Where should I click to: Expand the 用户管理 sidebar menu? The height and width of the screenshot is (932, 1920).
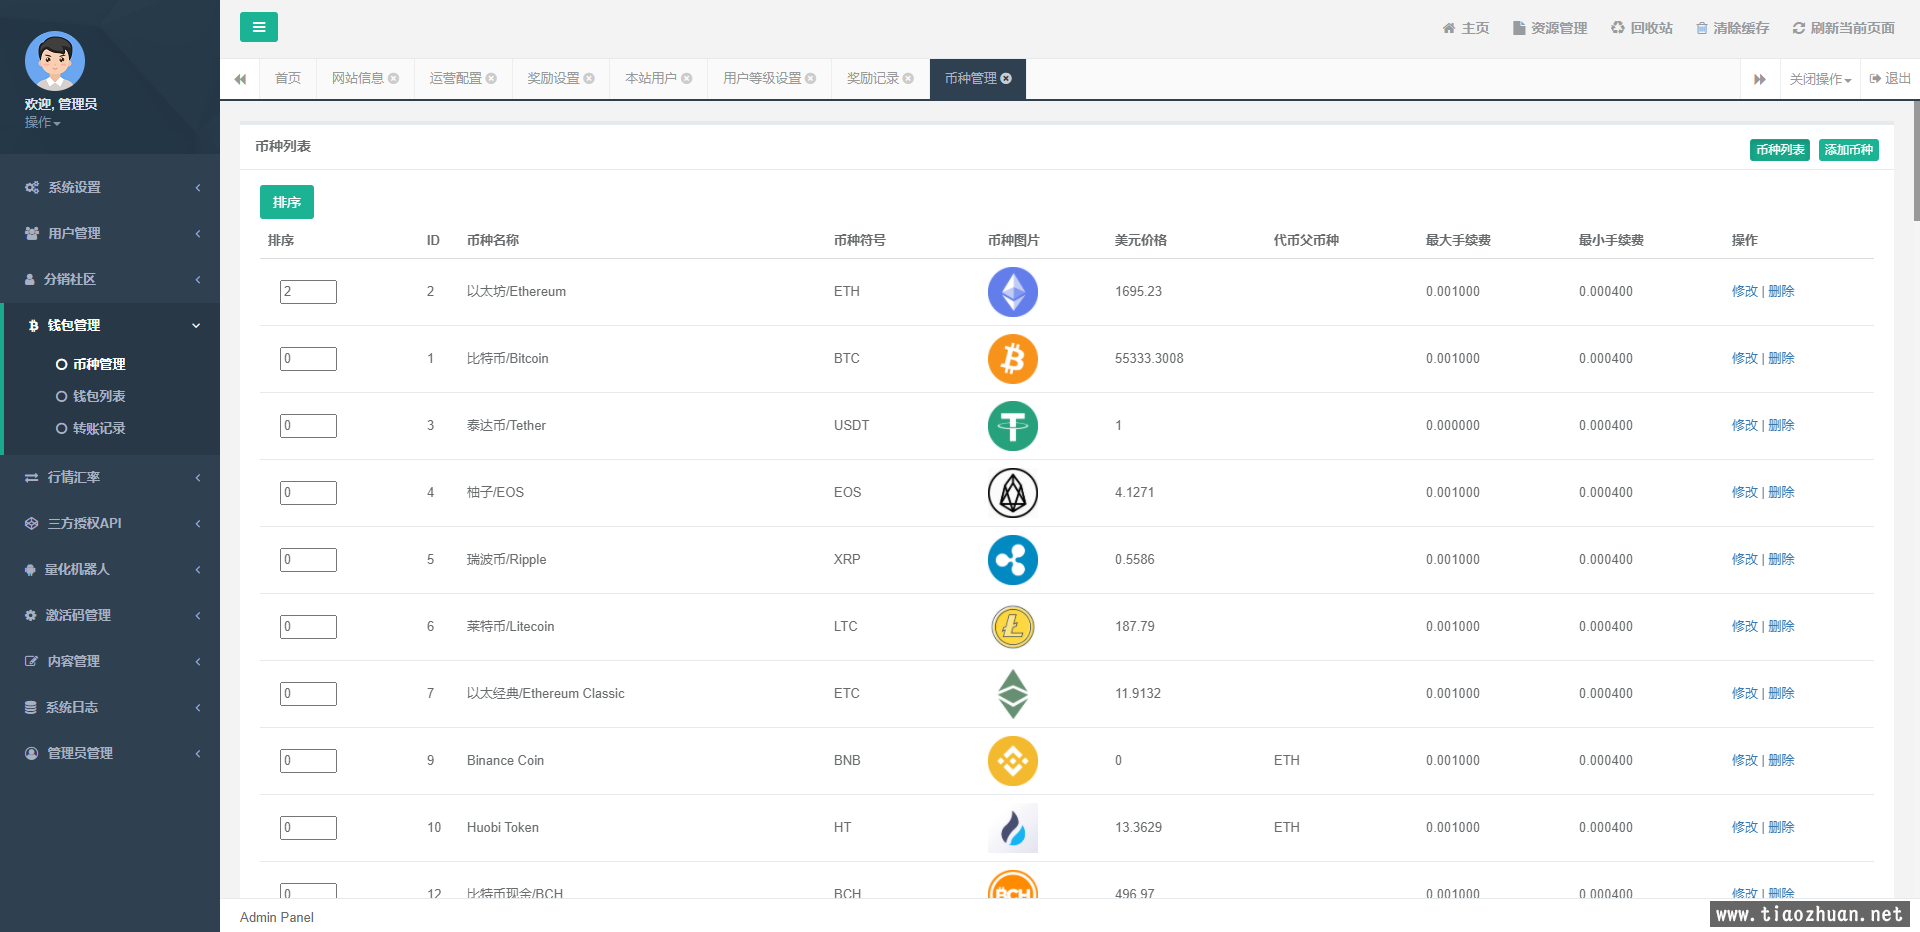pos(110,233)
